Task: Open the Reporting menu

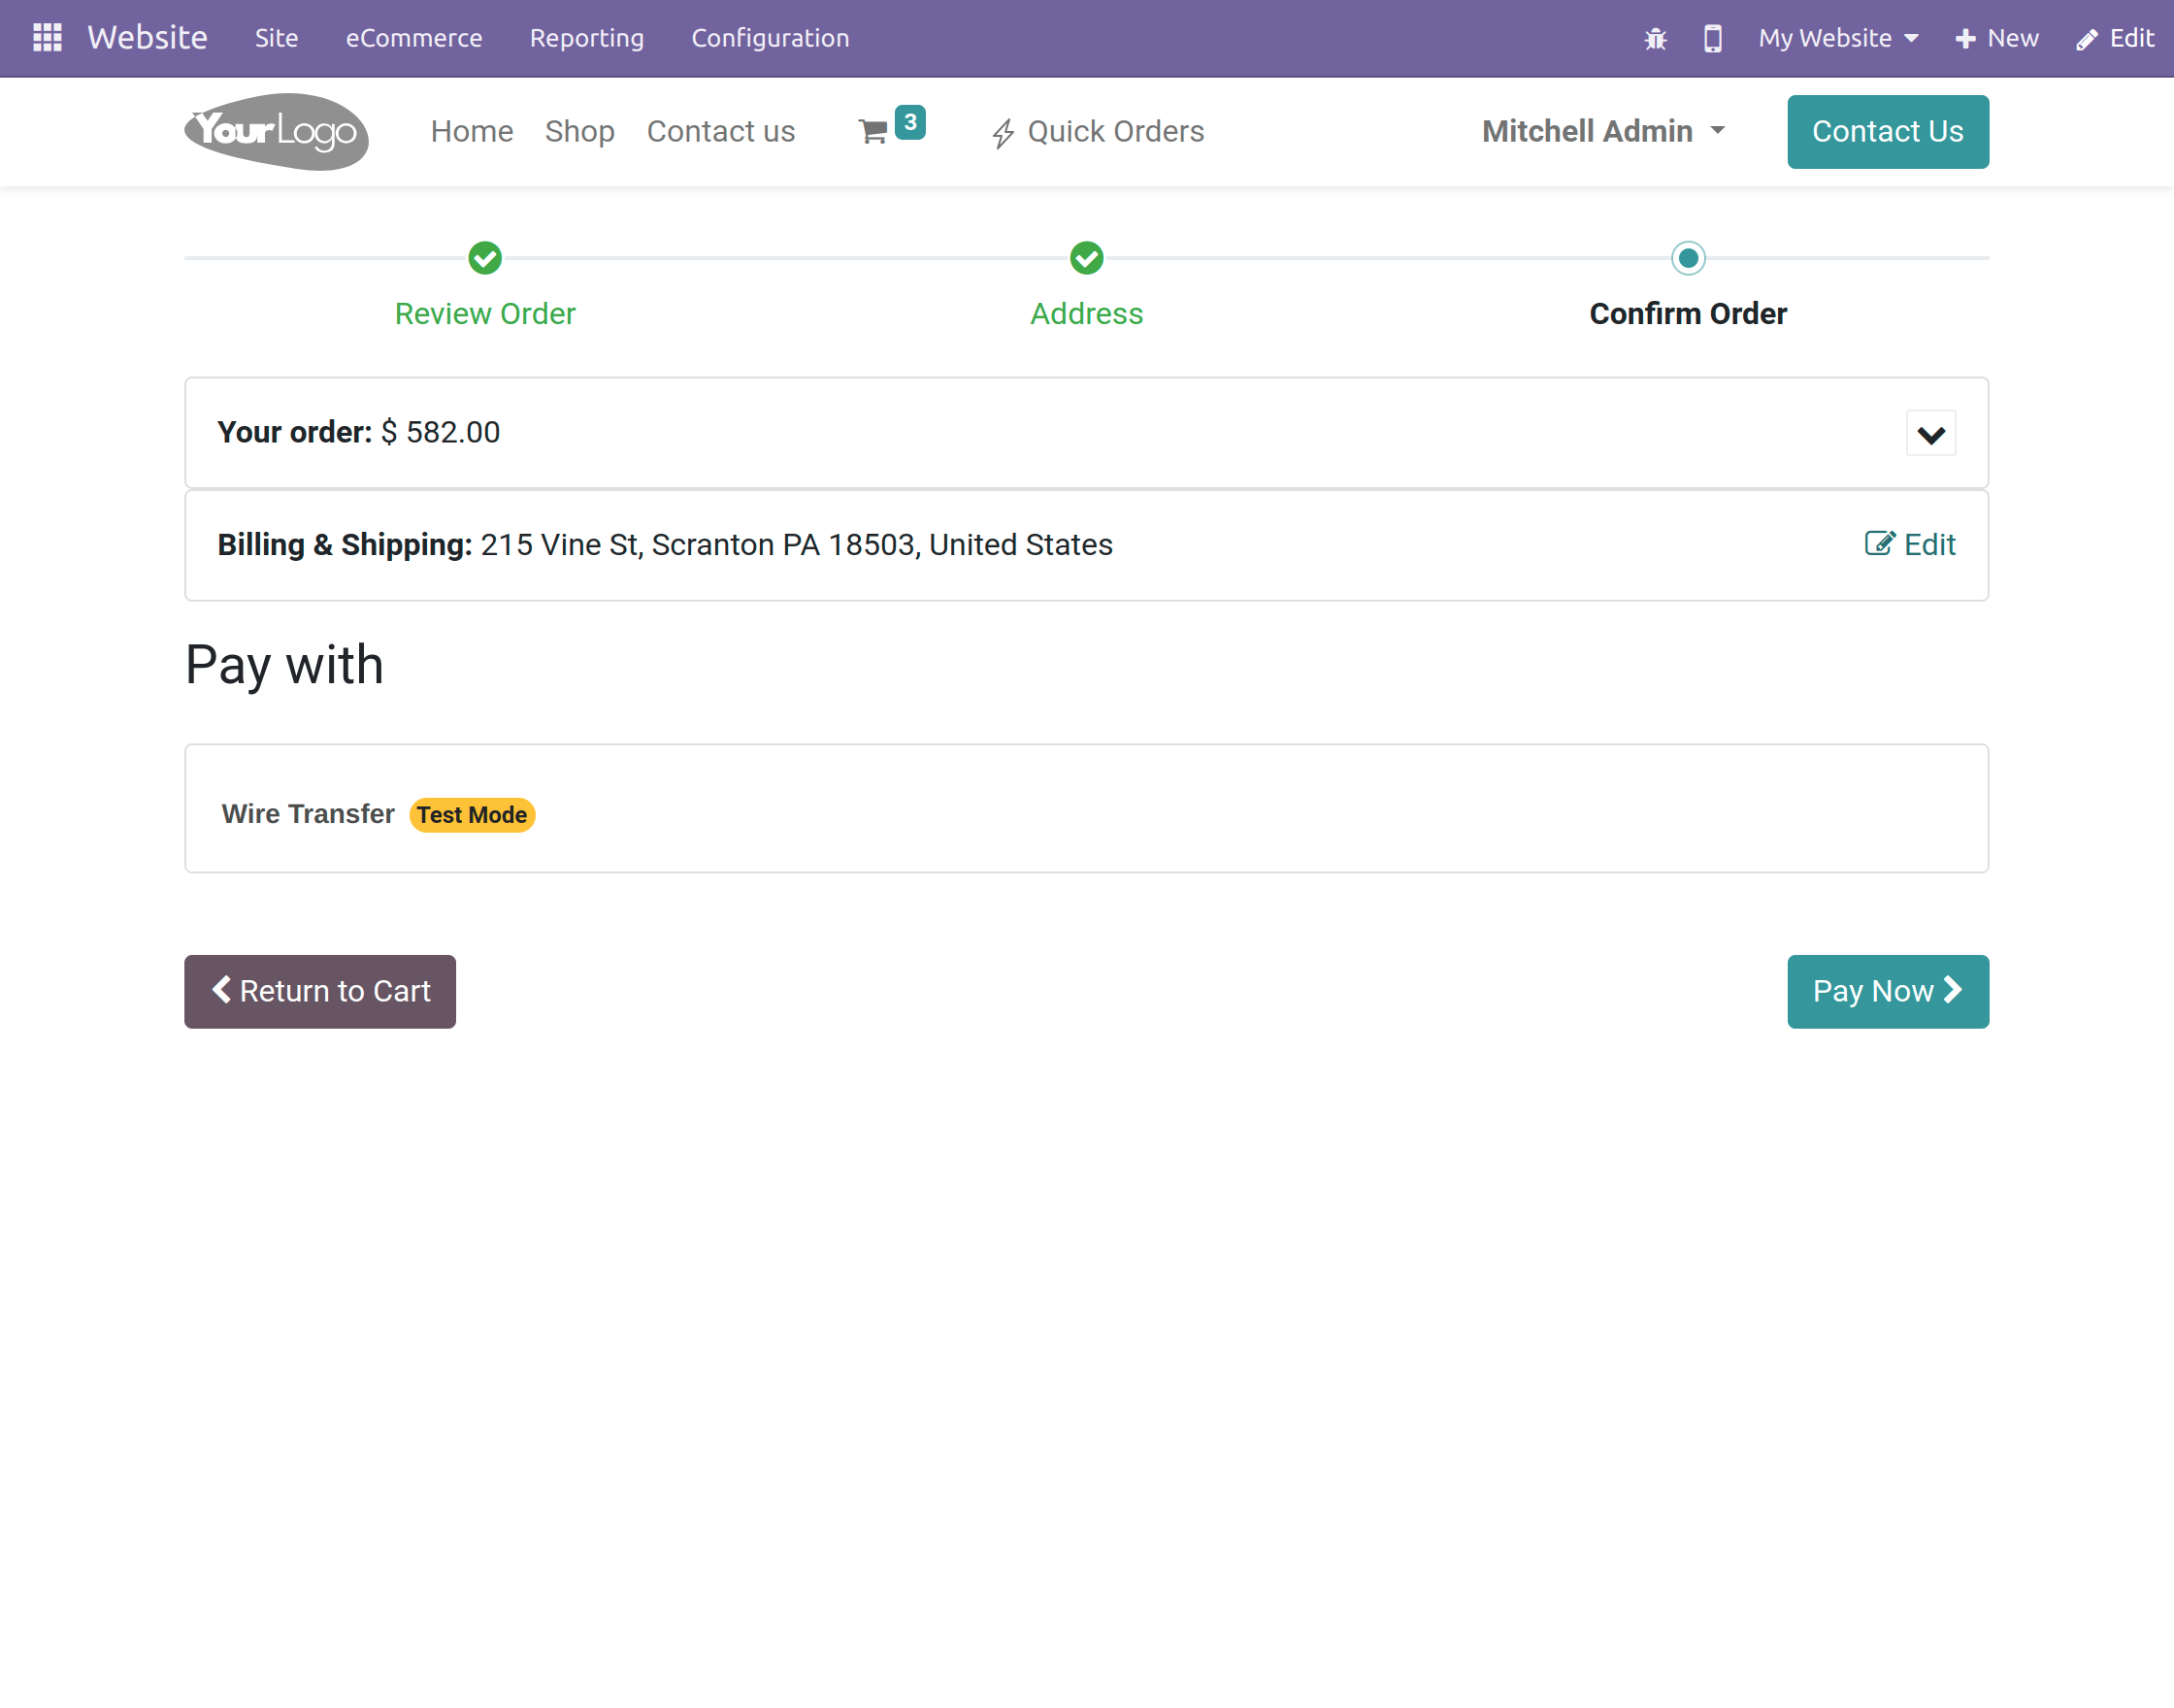Action: 586,38
